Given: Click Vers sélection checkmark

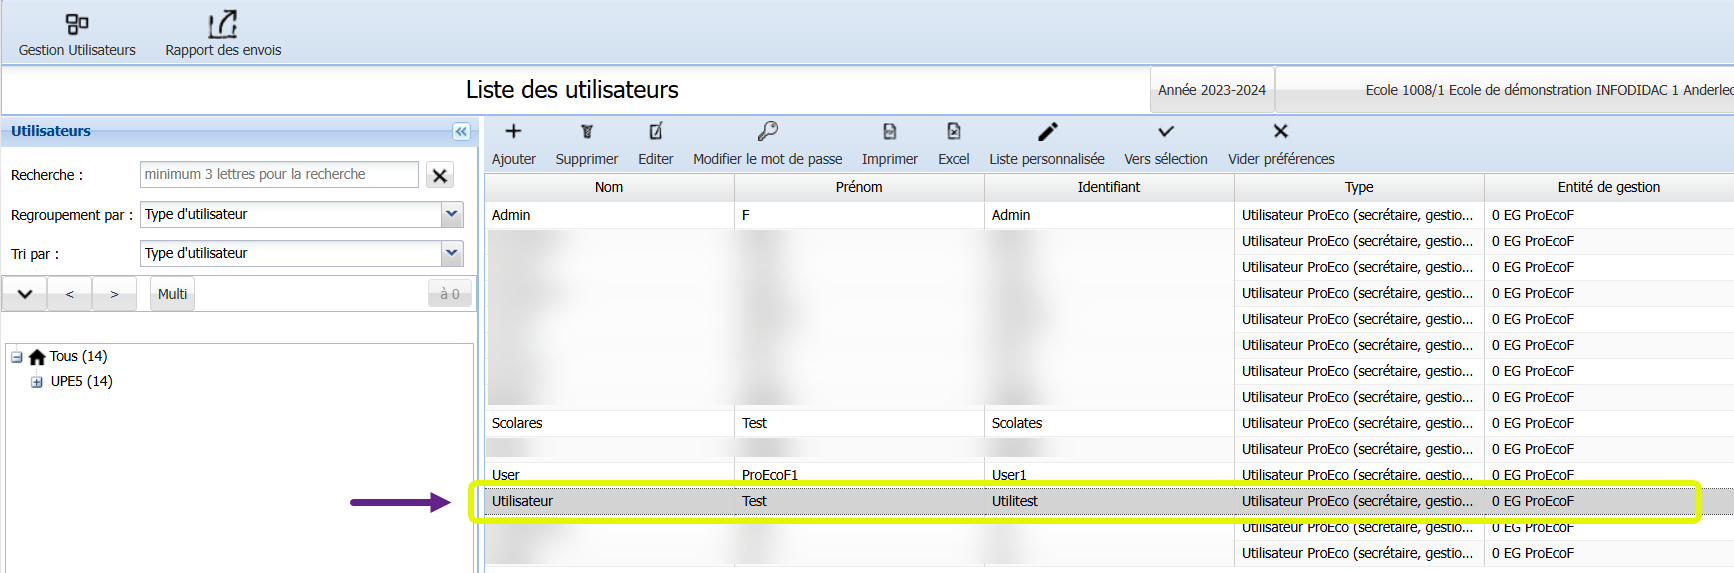Looking at the screenshot, I should (1165, 132).
